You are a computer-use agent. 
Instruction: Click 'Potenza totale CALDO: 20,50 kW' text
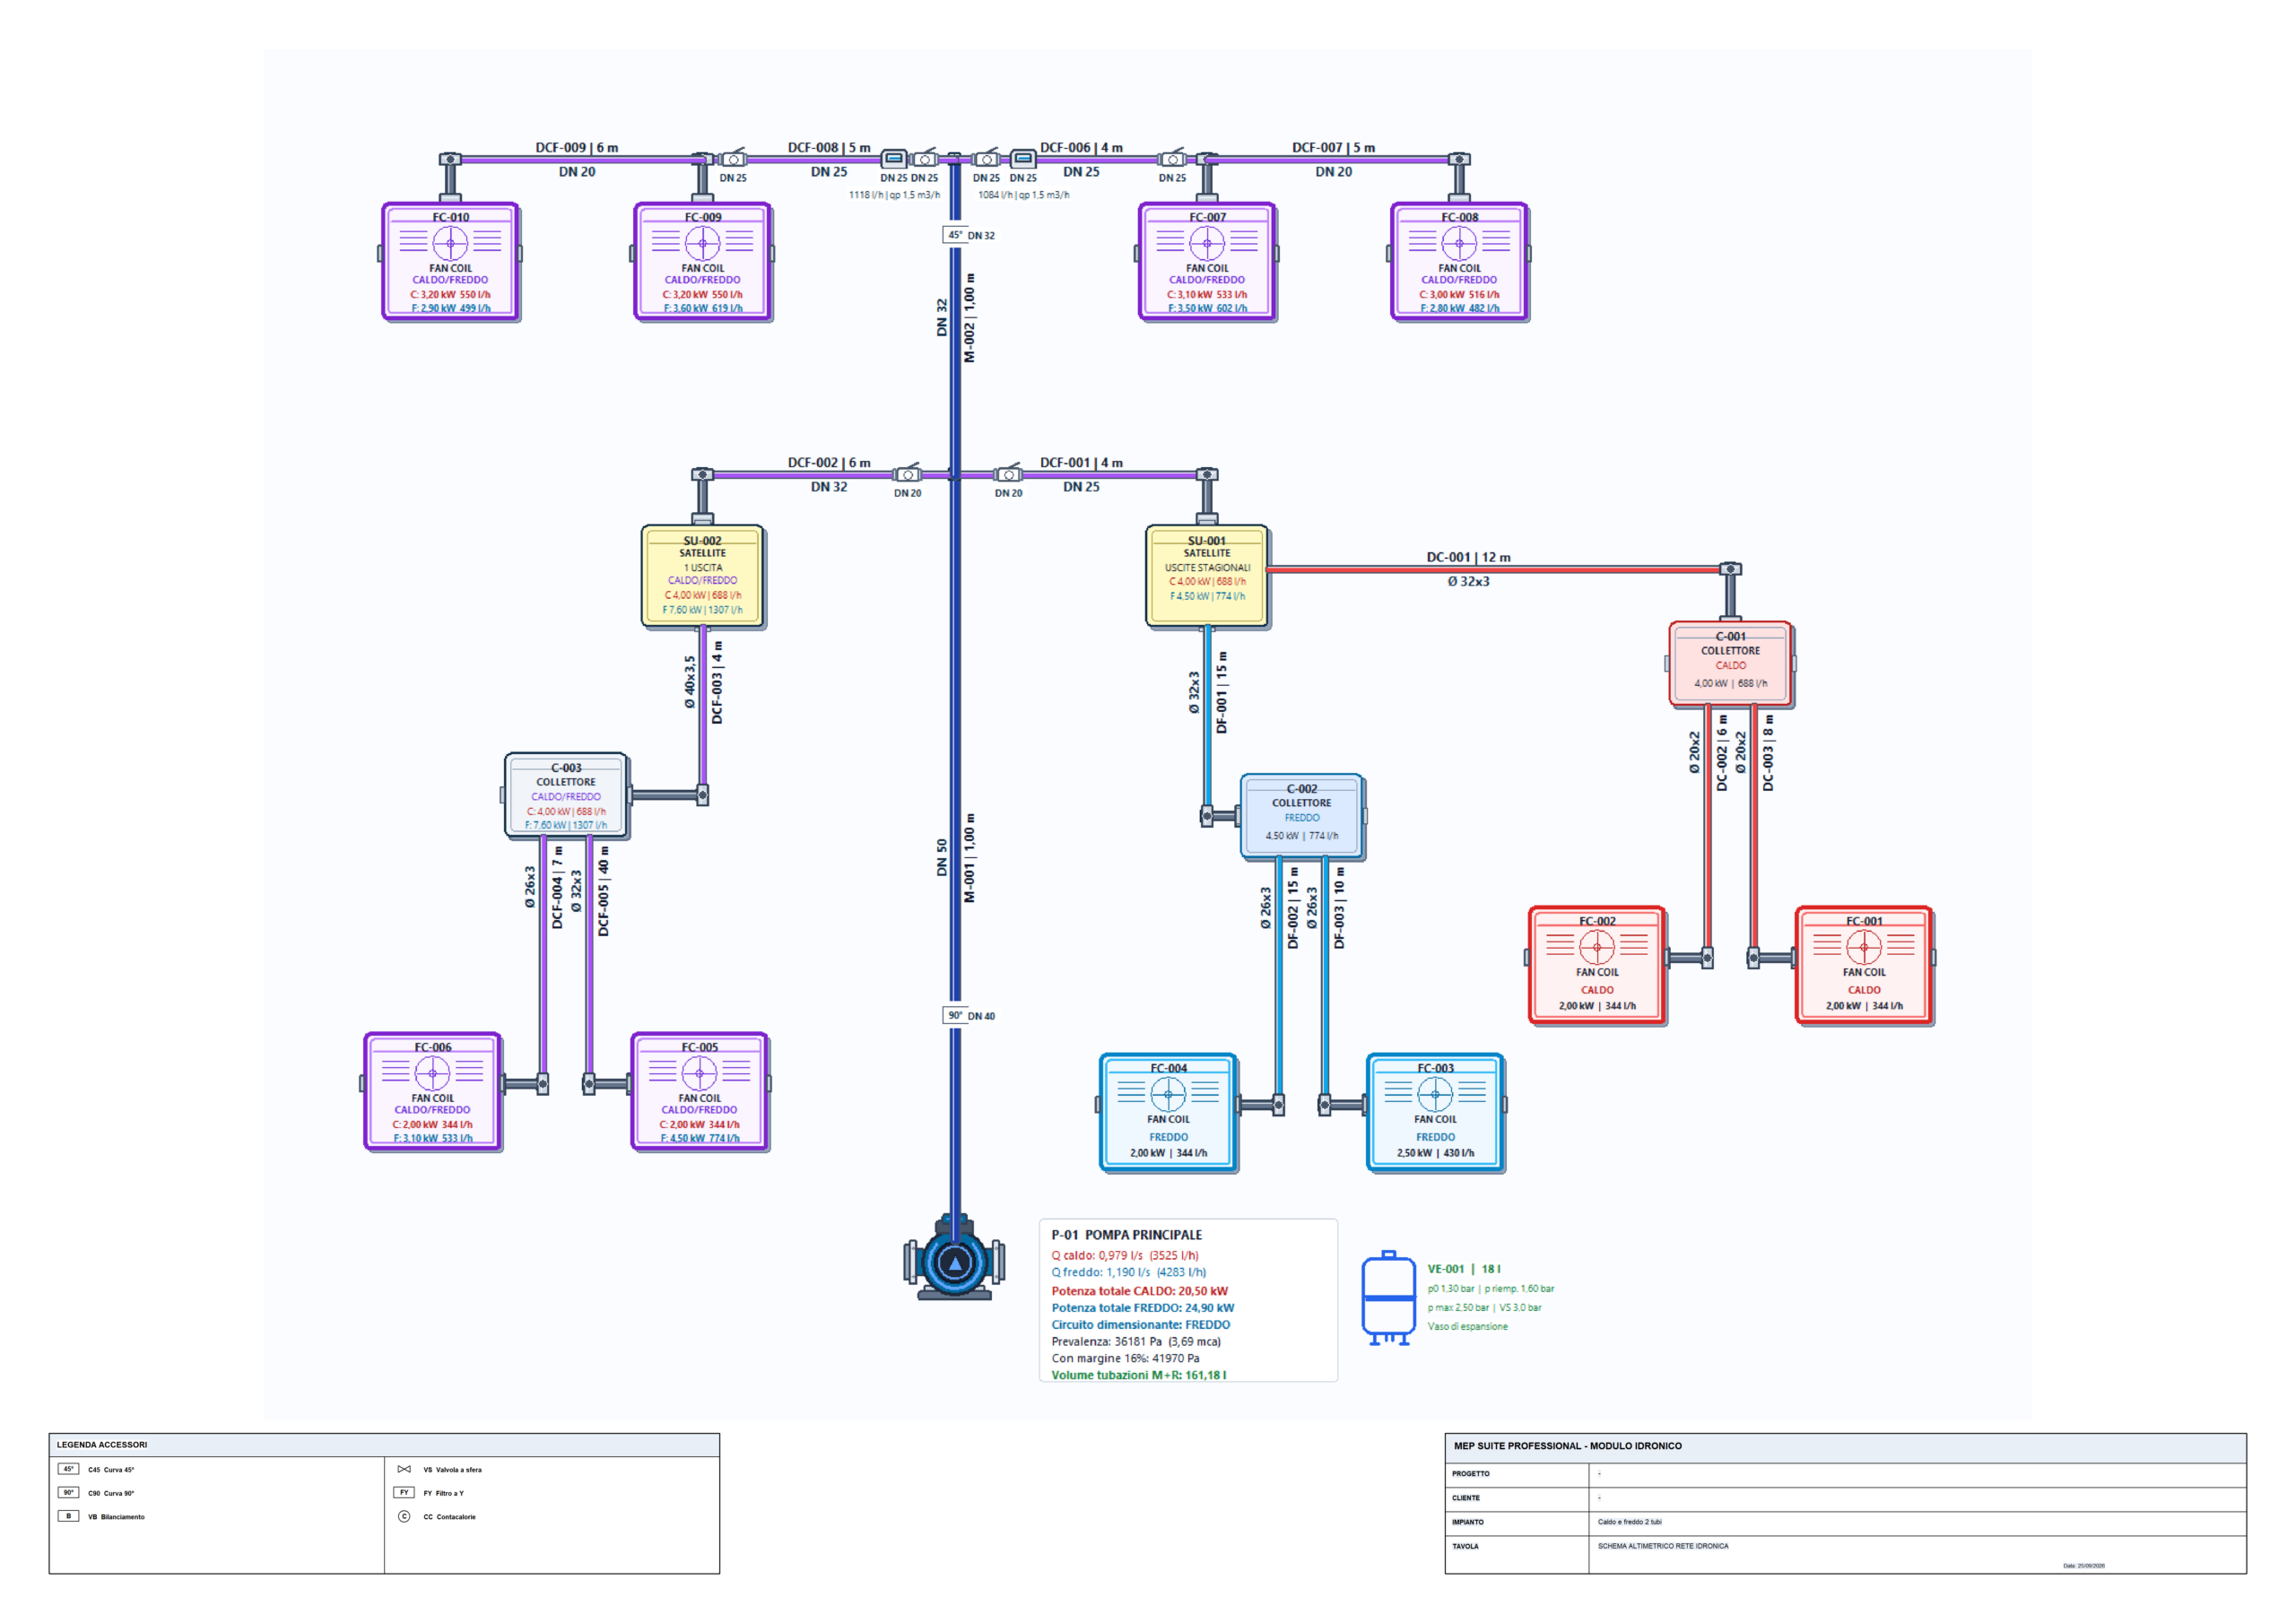pos(1139,1291)
